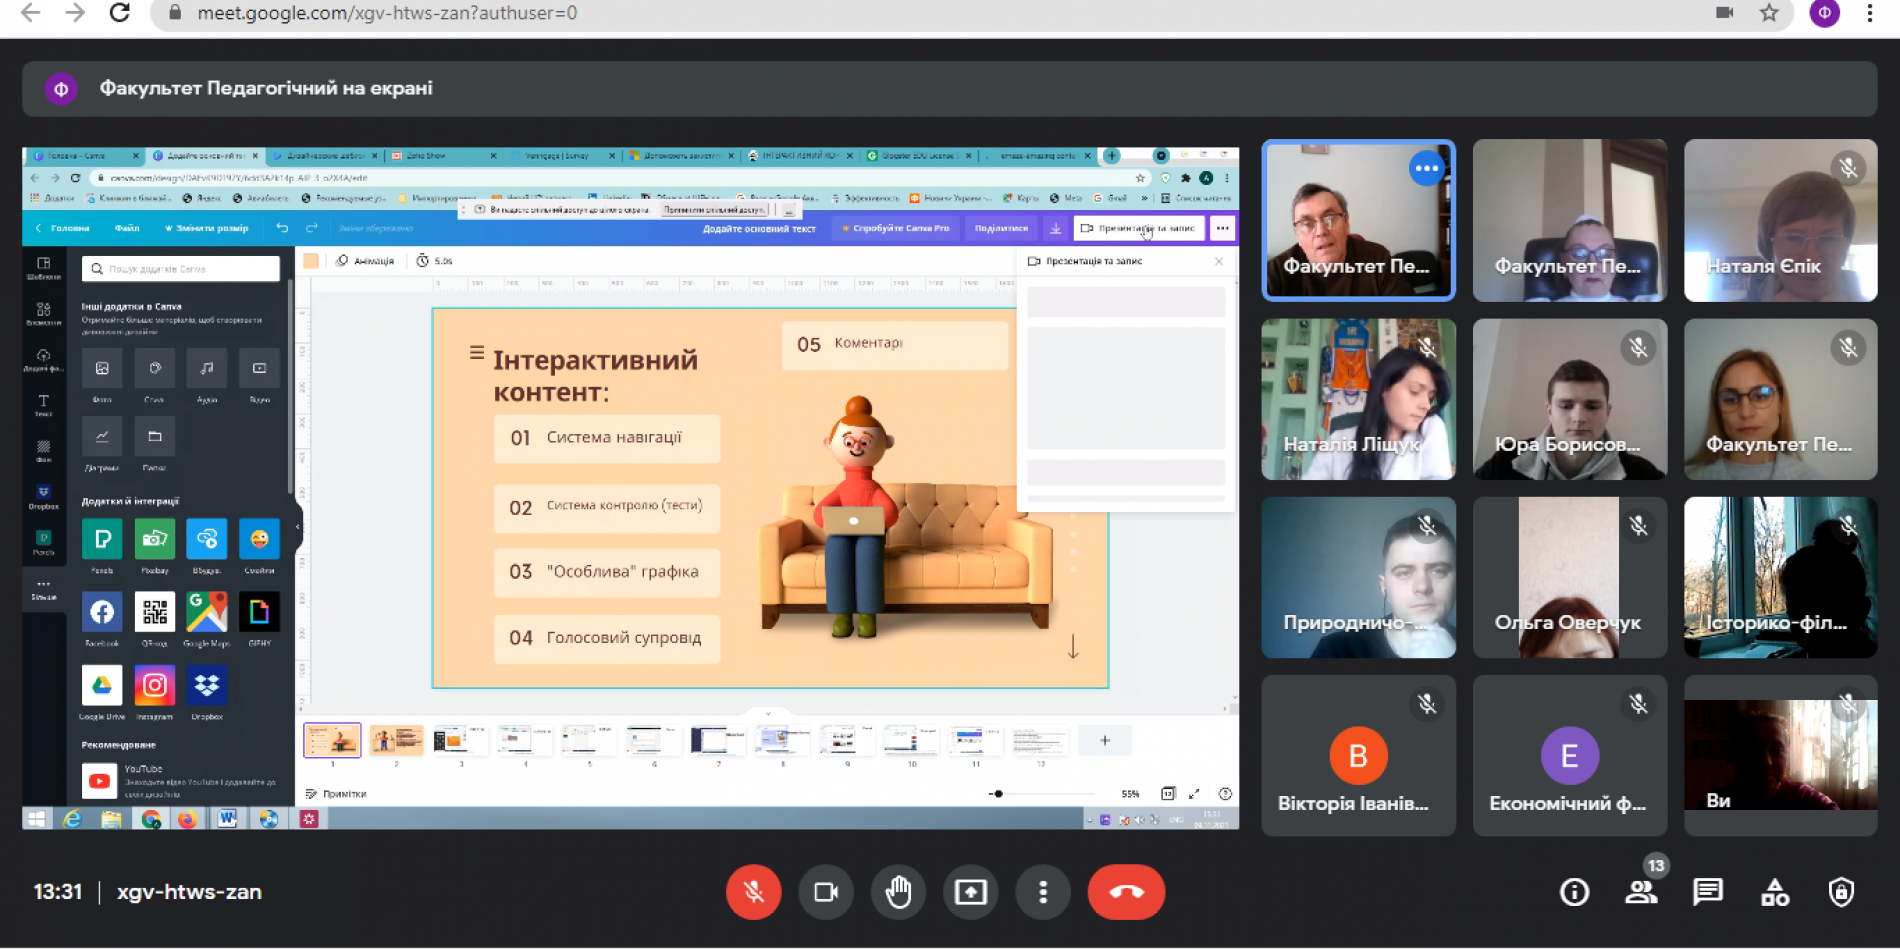Close the Презентація та запис panel
This screenshot has height=950, width=1900.
[x=1218, y=261]
